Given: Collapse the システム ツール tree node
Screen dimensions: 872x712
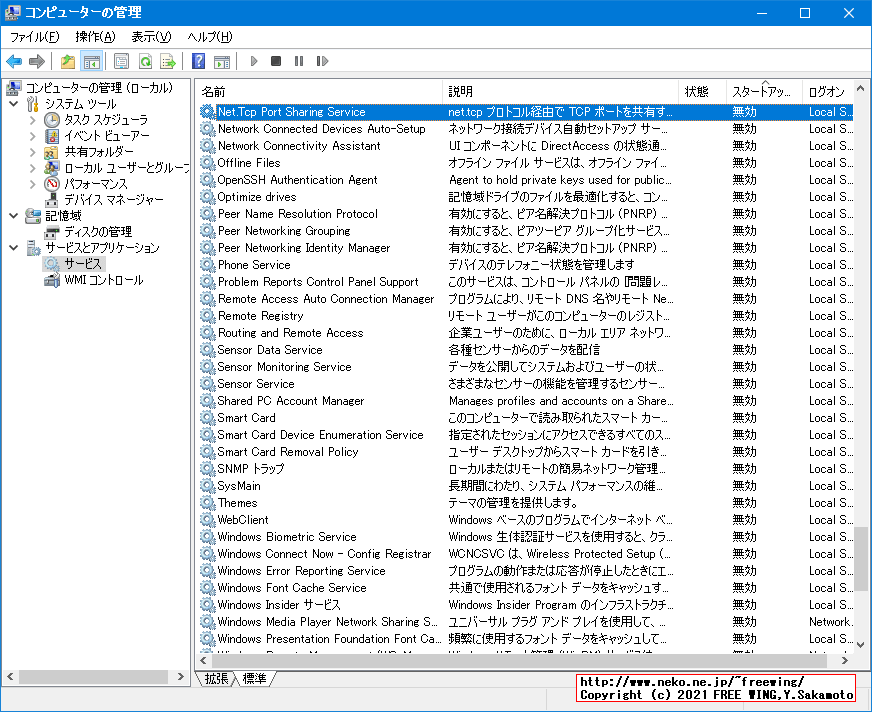Looking at the screenshot, I should click(12, 104).
